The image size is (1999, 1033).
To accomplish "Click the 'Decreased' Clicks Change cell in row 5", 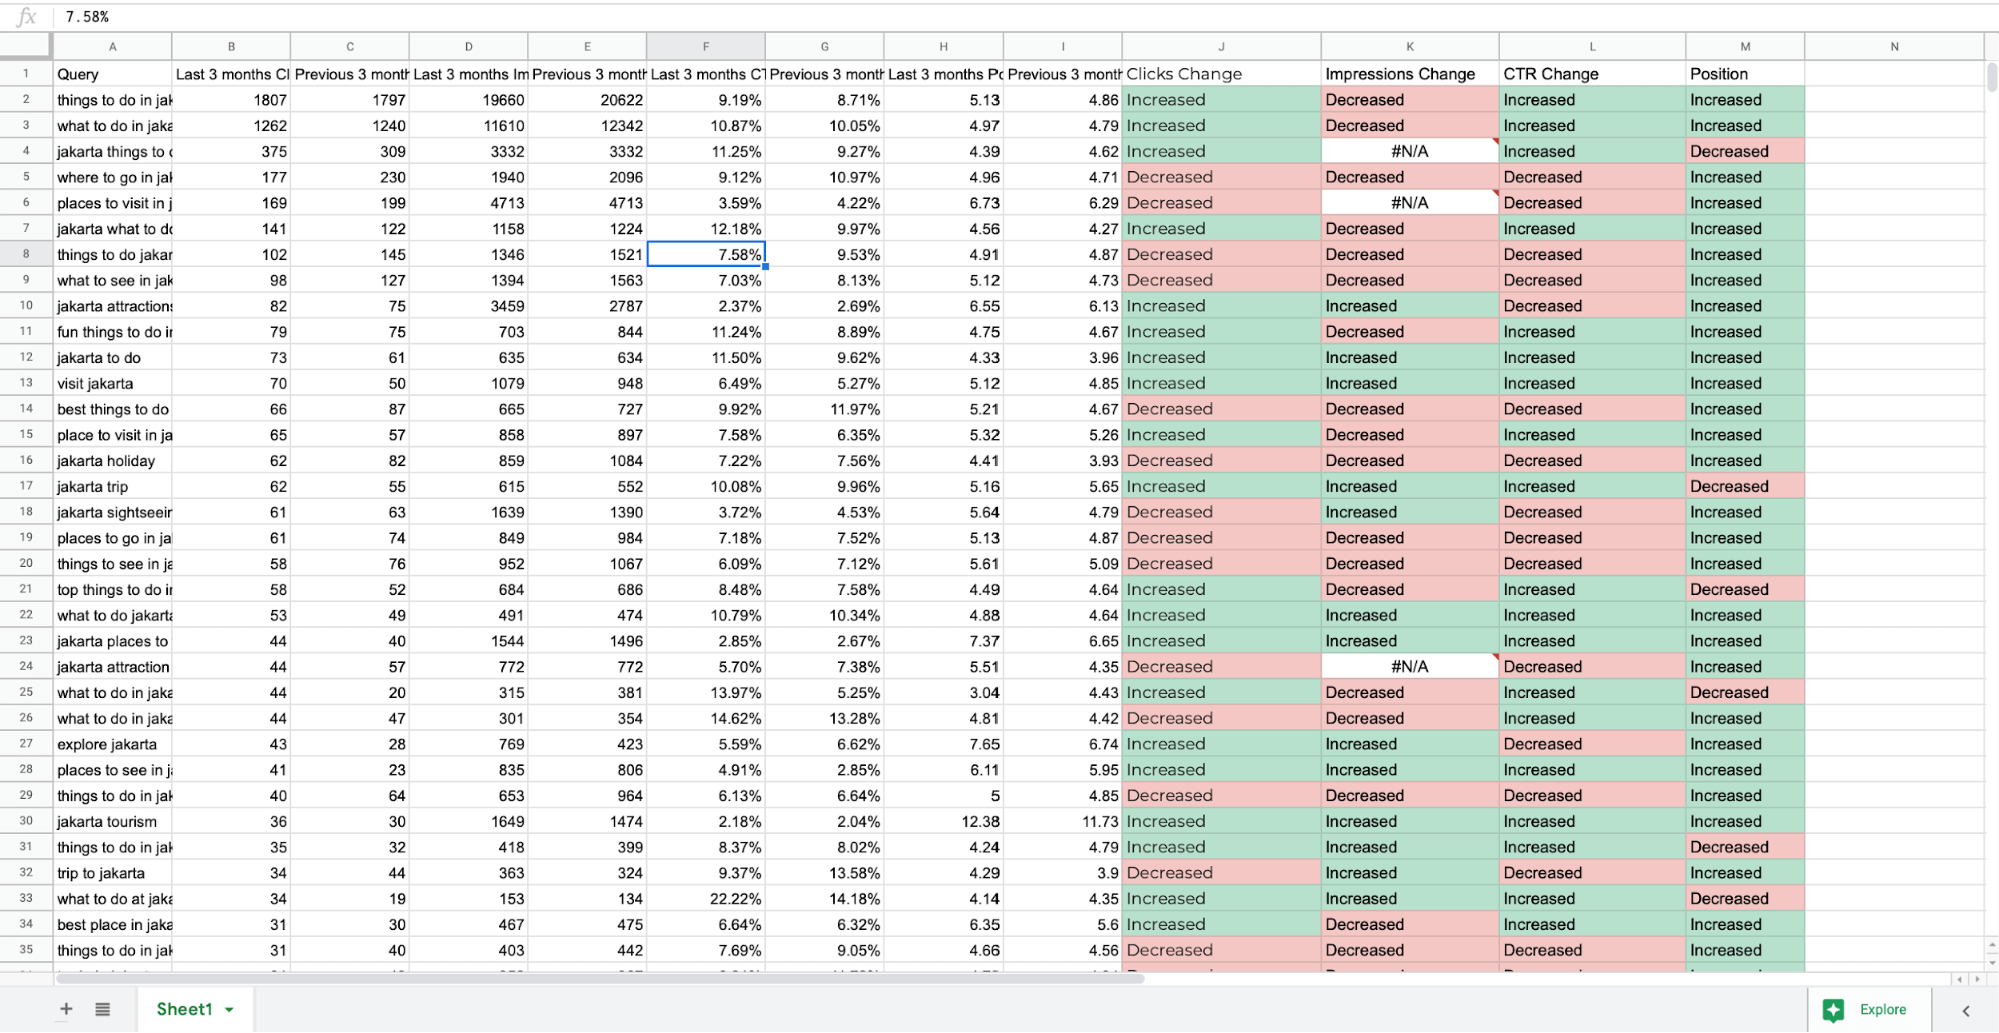I will coord(1221,177).
